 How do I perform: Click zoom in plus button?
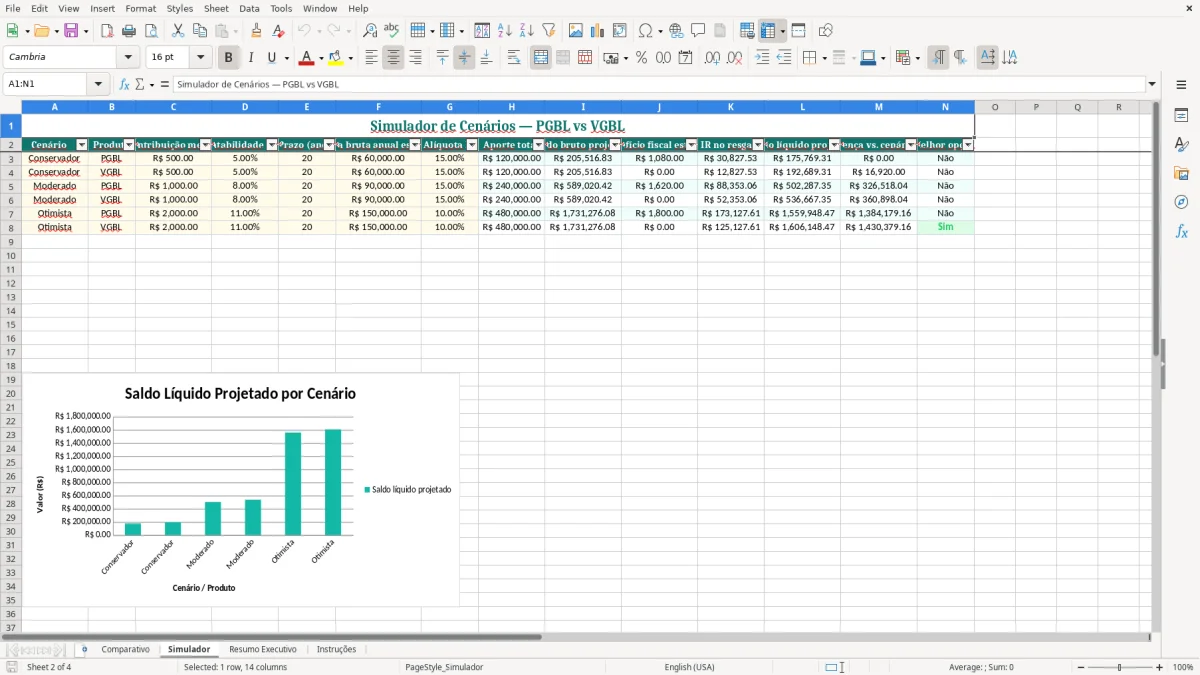point(1160,667)
